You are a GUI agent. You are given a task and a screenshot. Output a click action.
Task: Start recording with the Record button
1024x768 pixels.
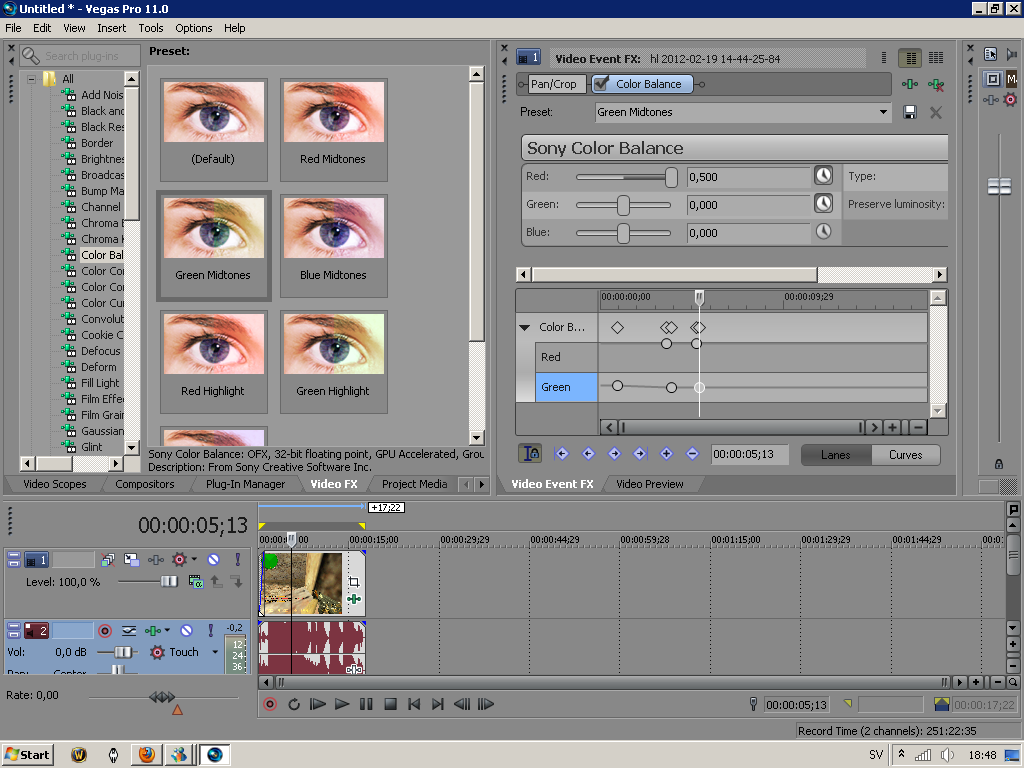point(270,704)
